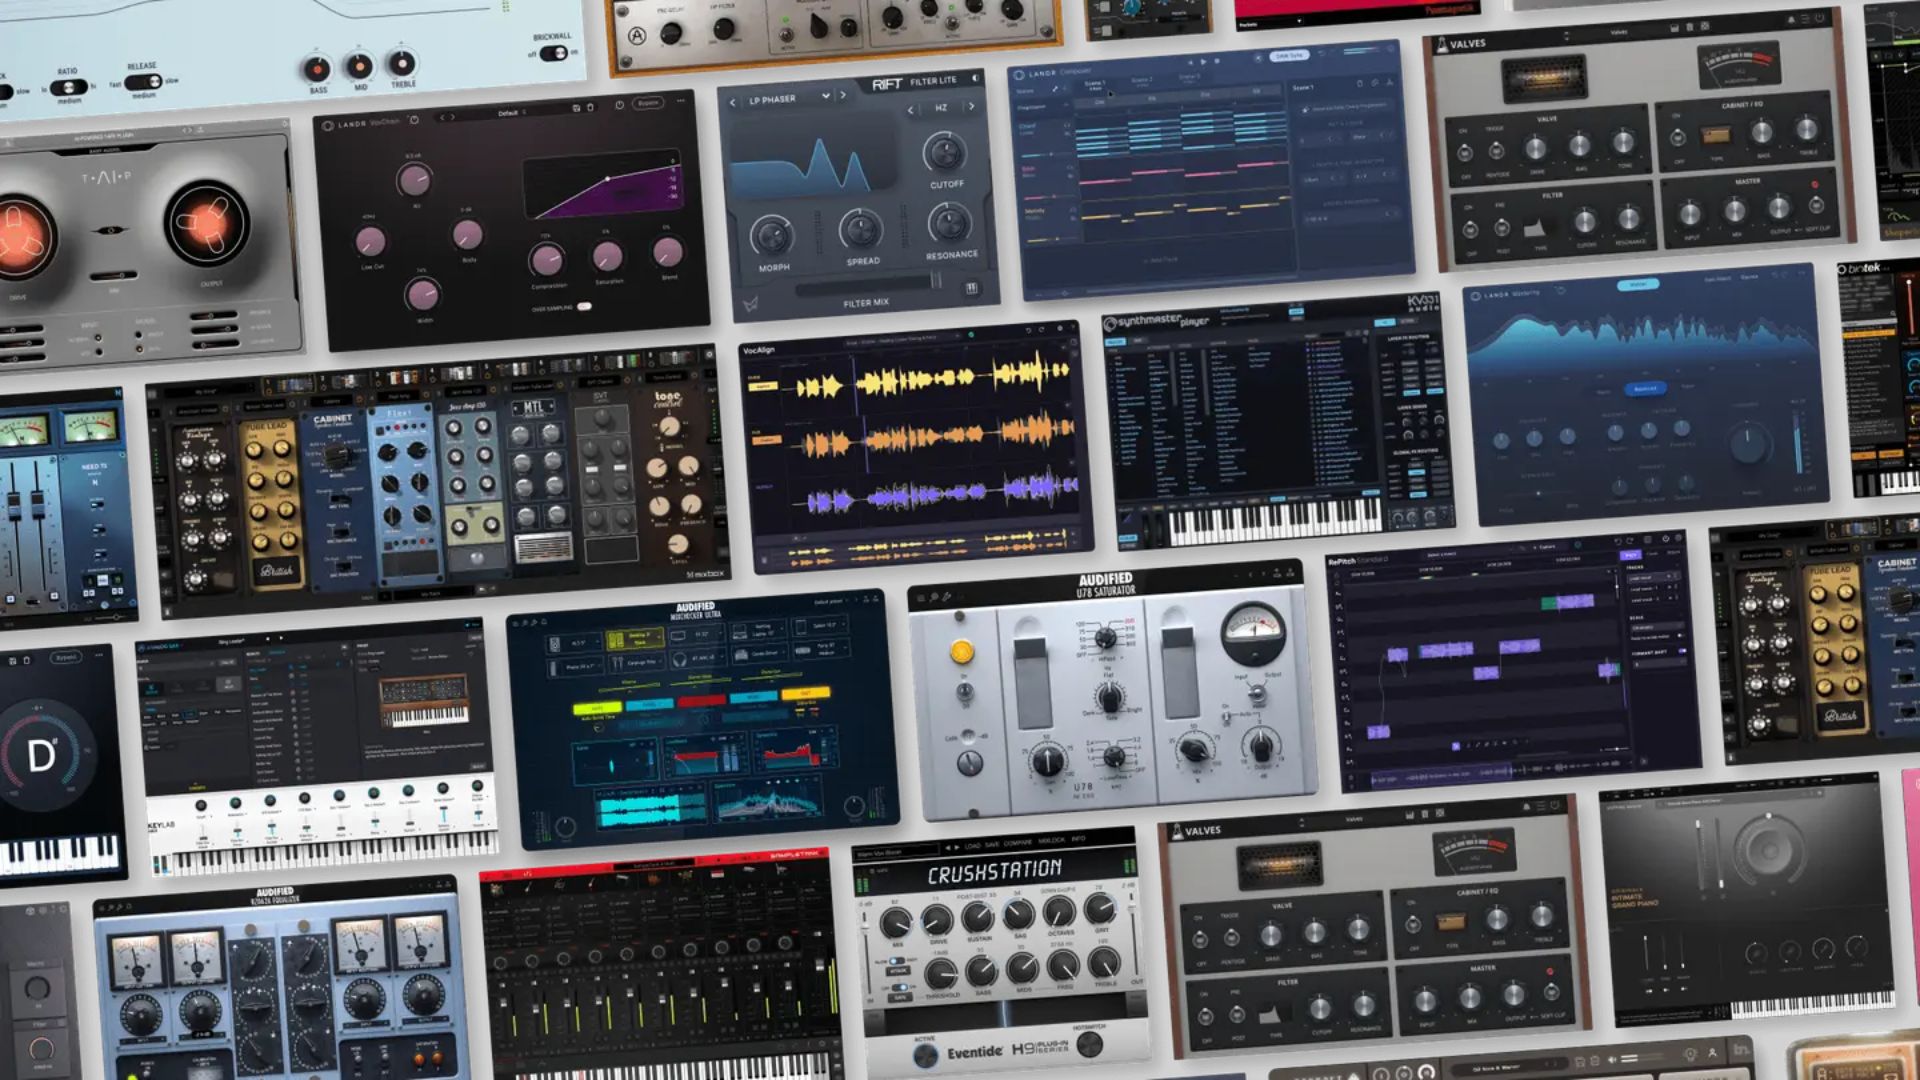This screenshot has height=1080, width=1920.
Task: Click the randomize grid icon beside Filter Mix
Action: (x=971, y=288)
